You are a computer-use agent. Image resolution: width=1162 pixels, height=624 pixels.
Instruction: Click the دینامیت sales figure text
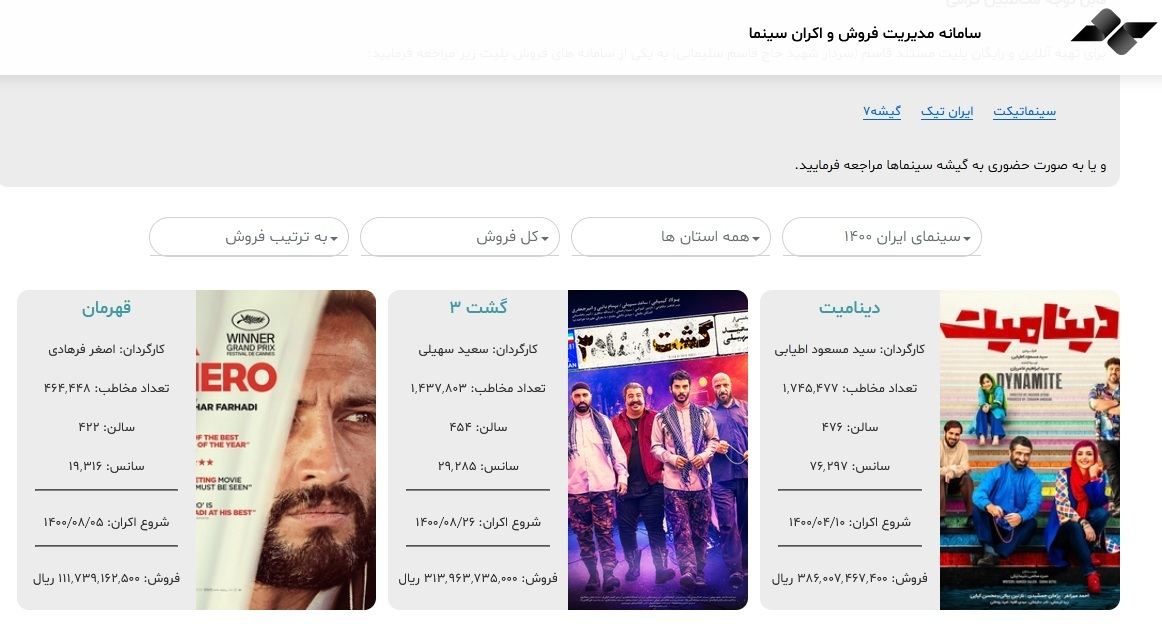coord(849,578)
